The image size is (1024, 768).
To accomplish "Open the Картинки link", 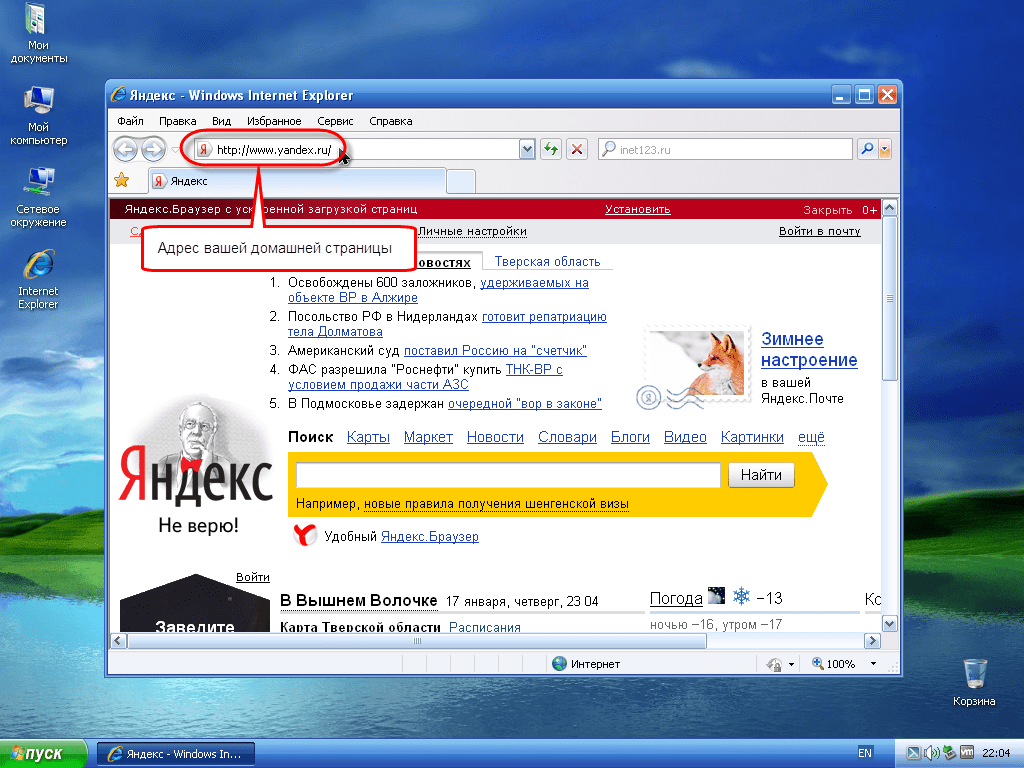I will (x=752, y=437).
